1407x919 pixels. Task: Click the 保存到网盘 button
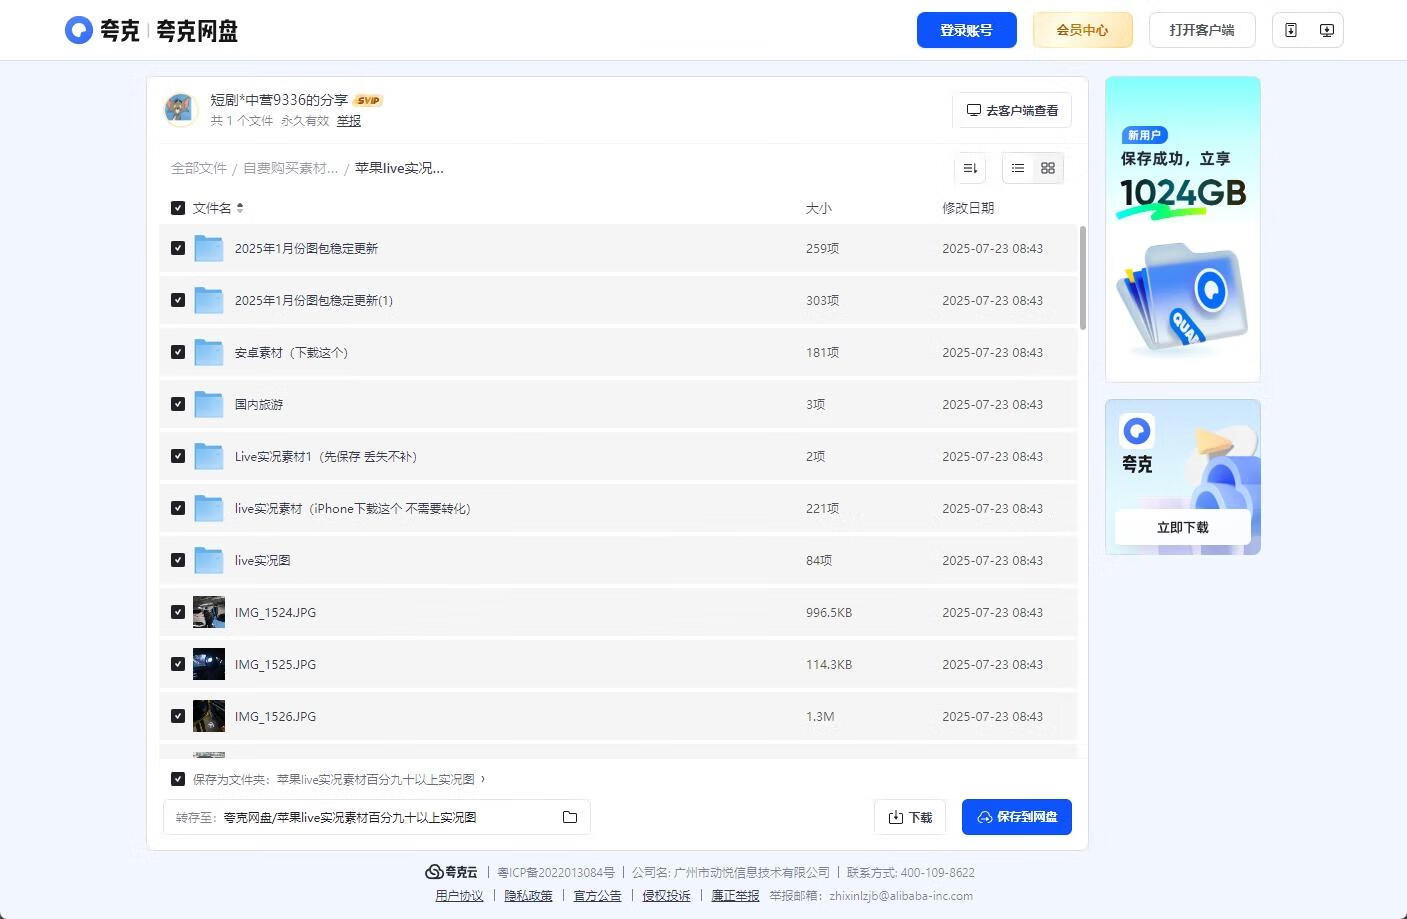(x=1016, y=817)
